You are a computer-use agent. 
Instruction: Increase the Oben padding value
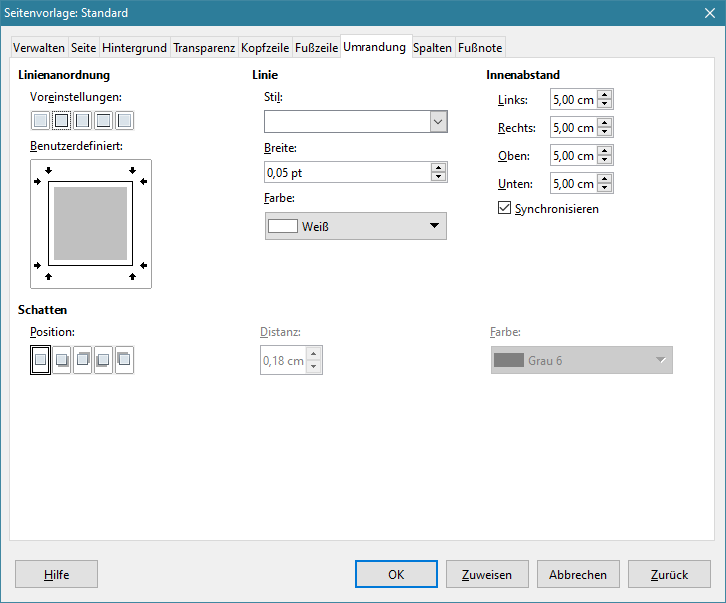605,151
